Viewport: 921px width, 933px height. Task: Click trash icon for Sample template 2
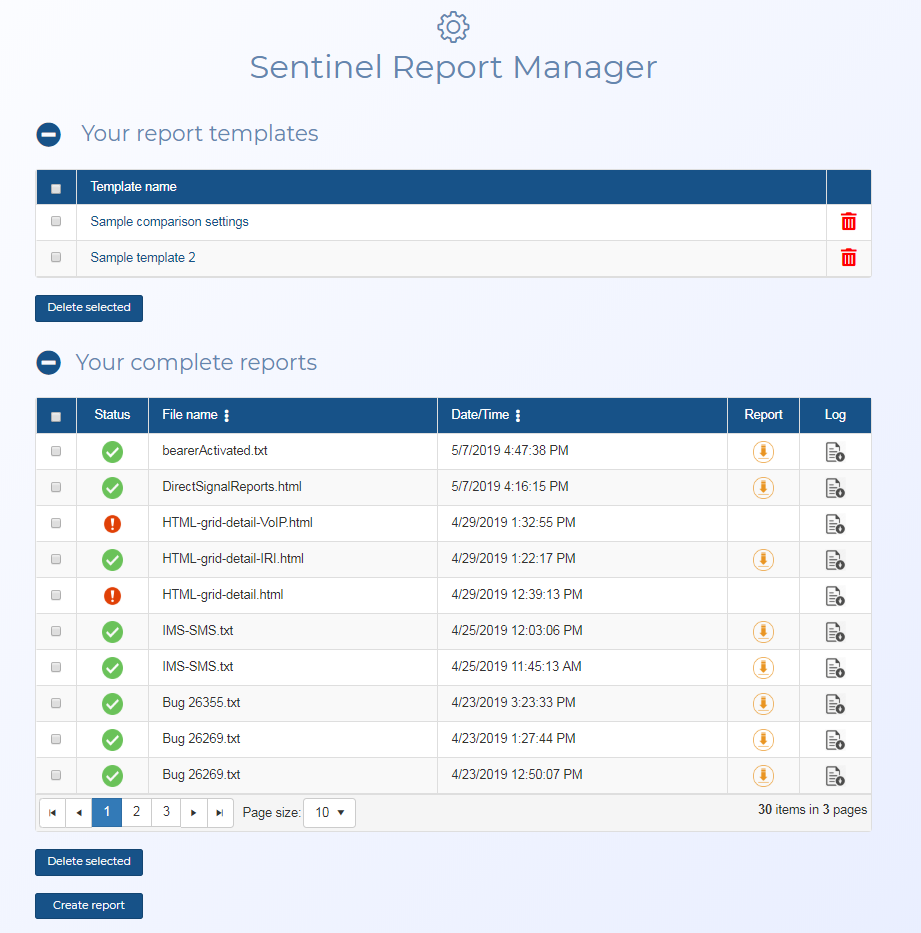[848, 258]
